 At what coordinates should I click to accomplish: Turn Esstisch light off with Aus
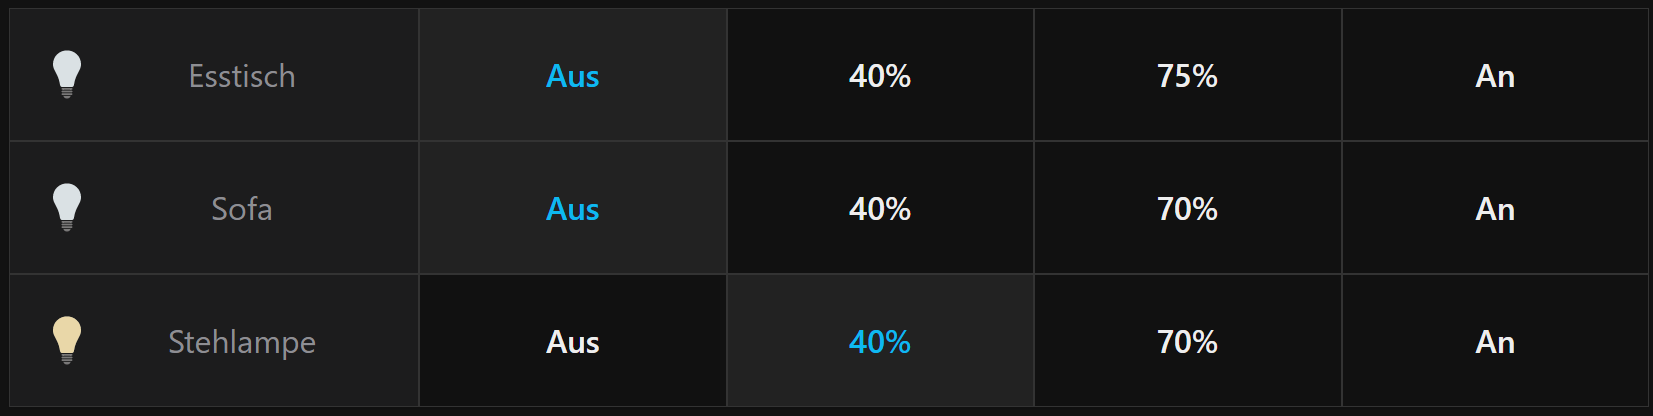[x=572, y=76]
